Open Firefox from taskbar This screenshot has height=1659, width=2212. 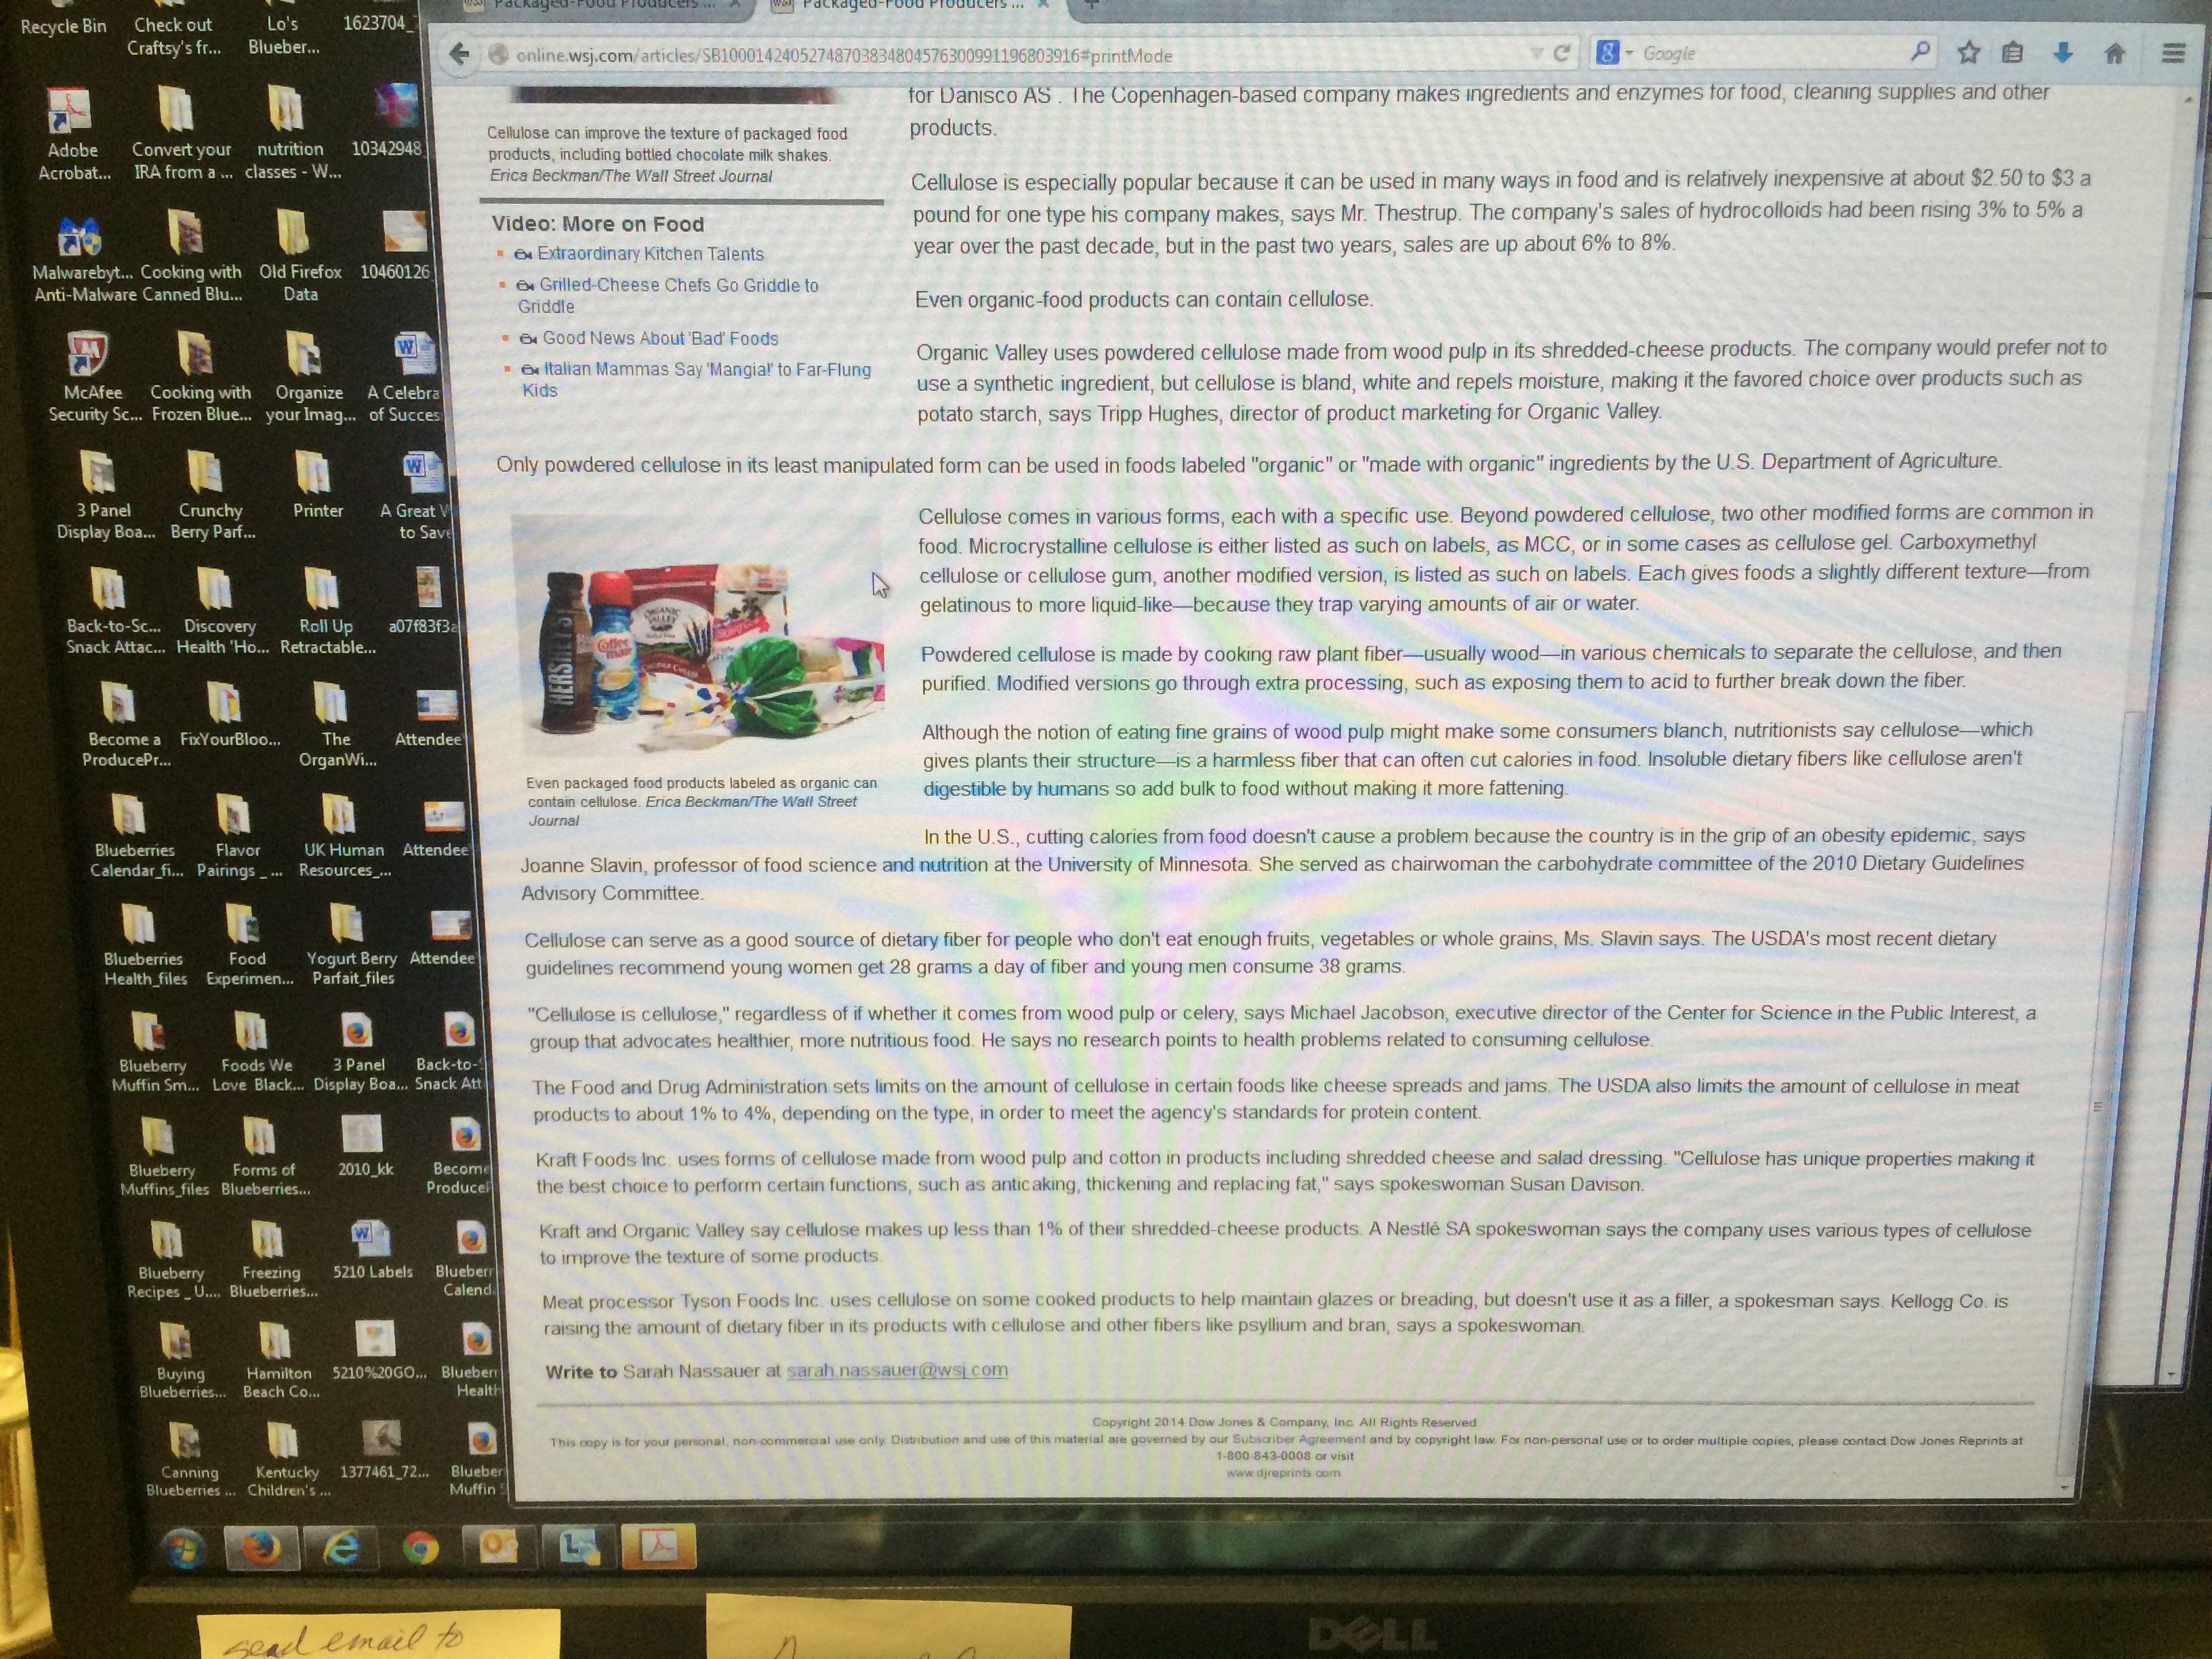pos(262,1548)
